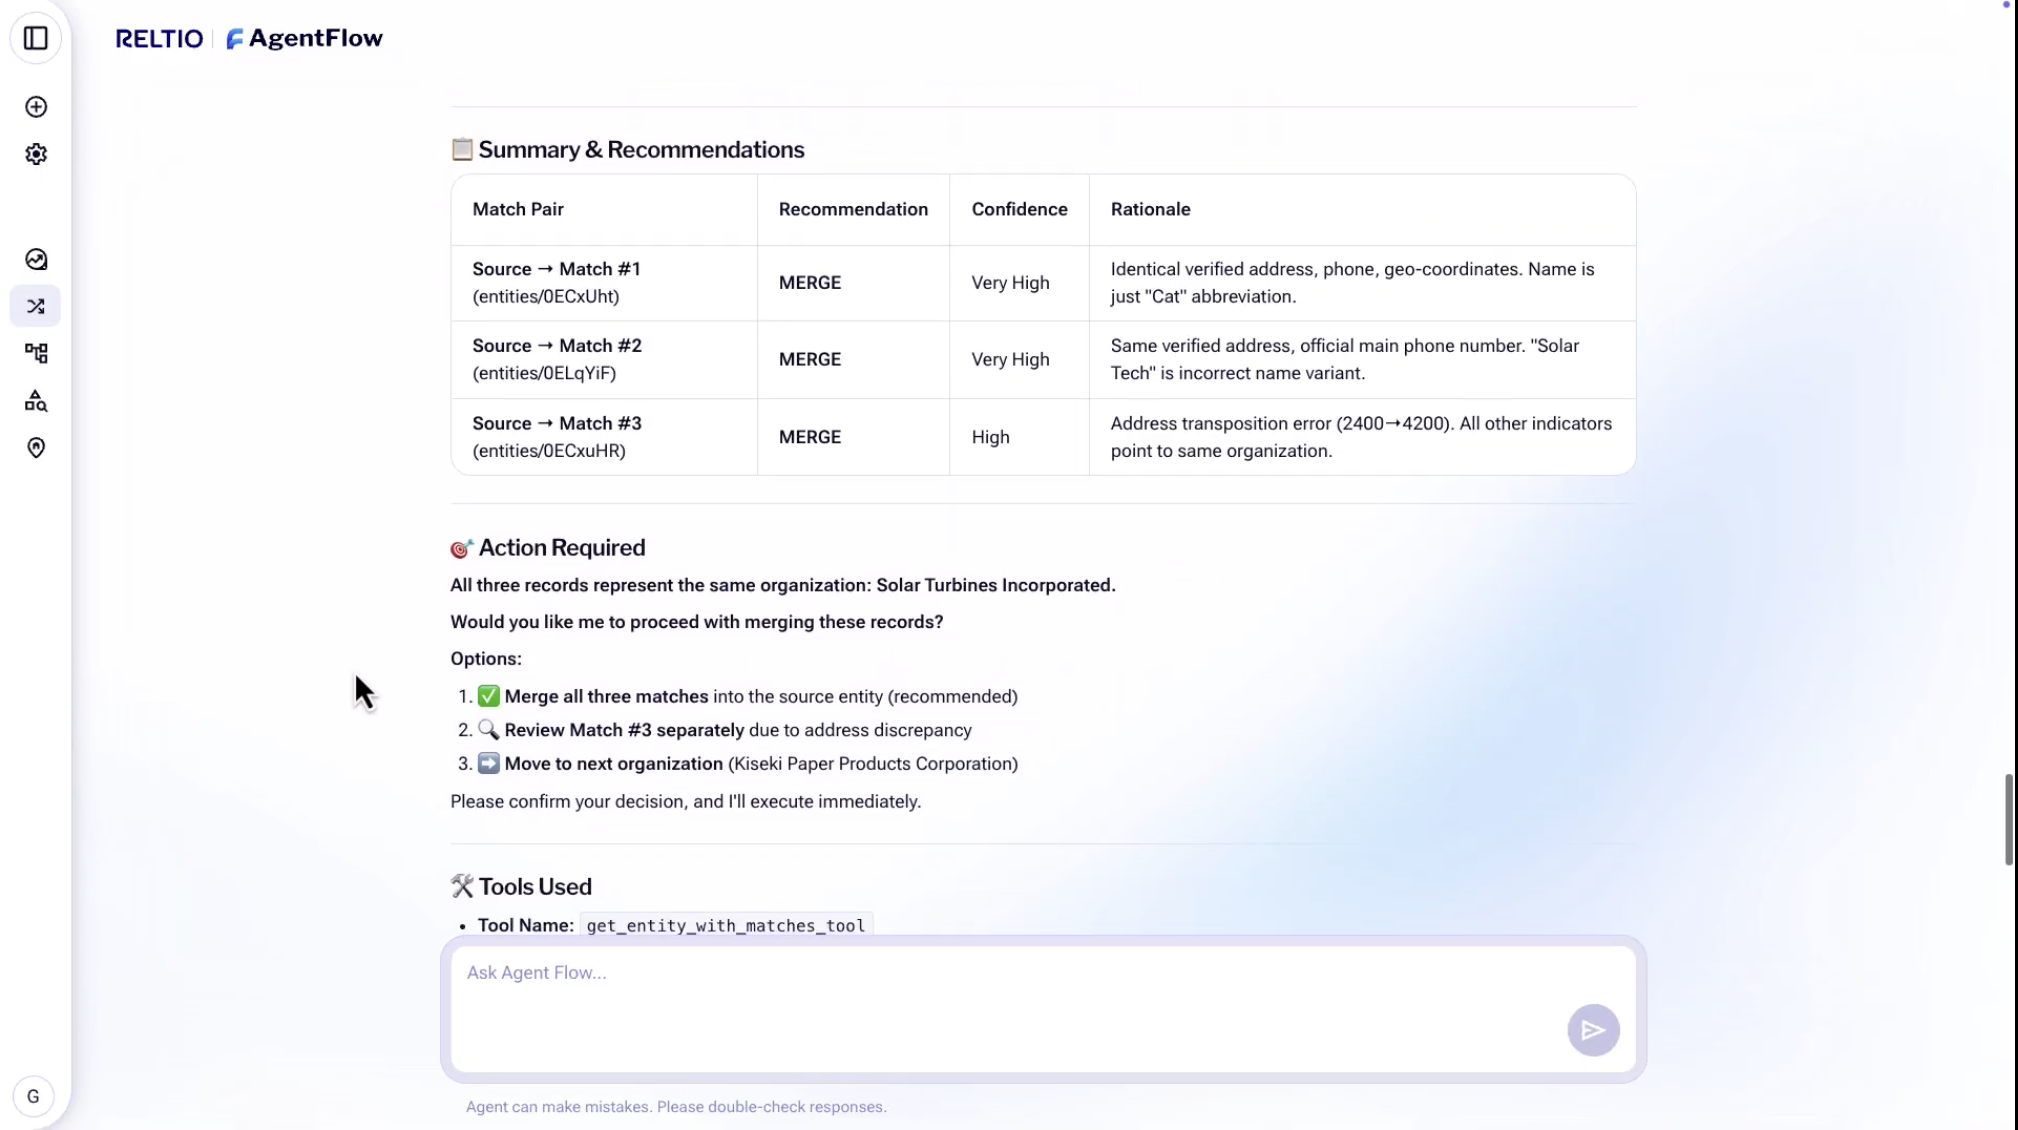Click the Confidence column header
This screenshot has height=1130, width=2018.
[x=1019, y=209]
